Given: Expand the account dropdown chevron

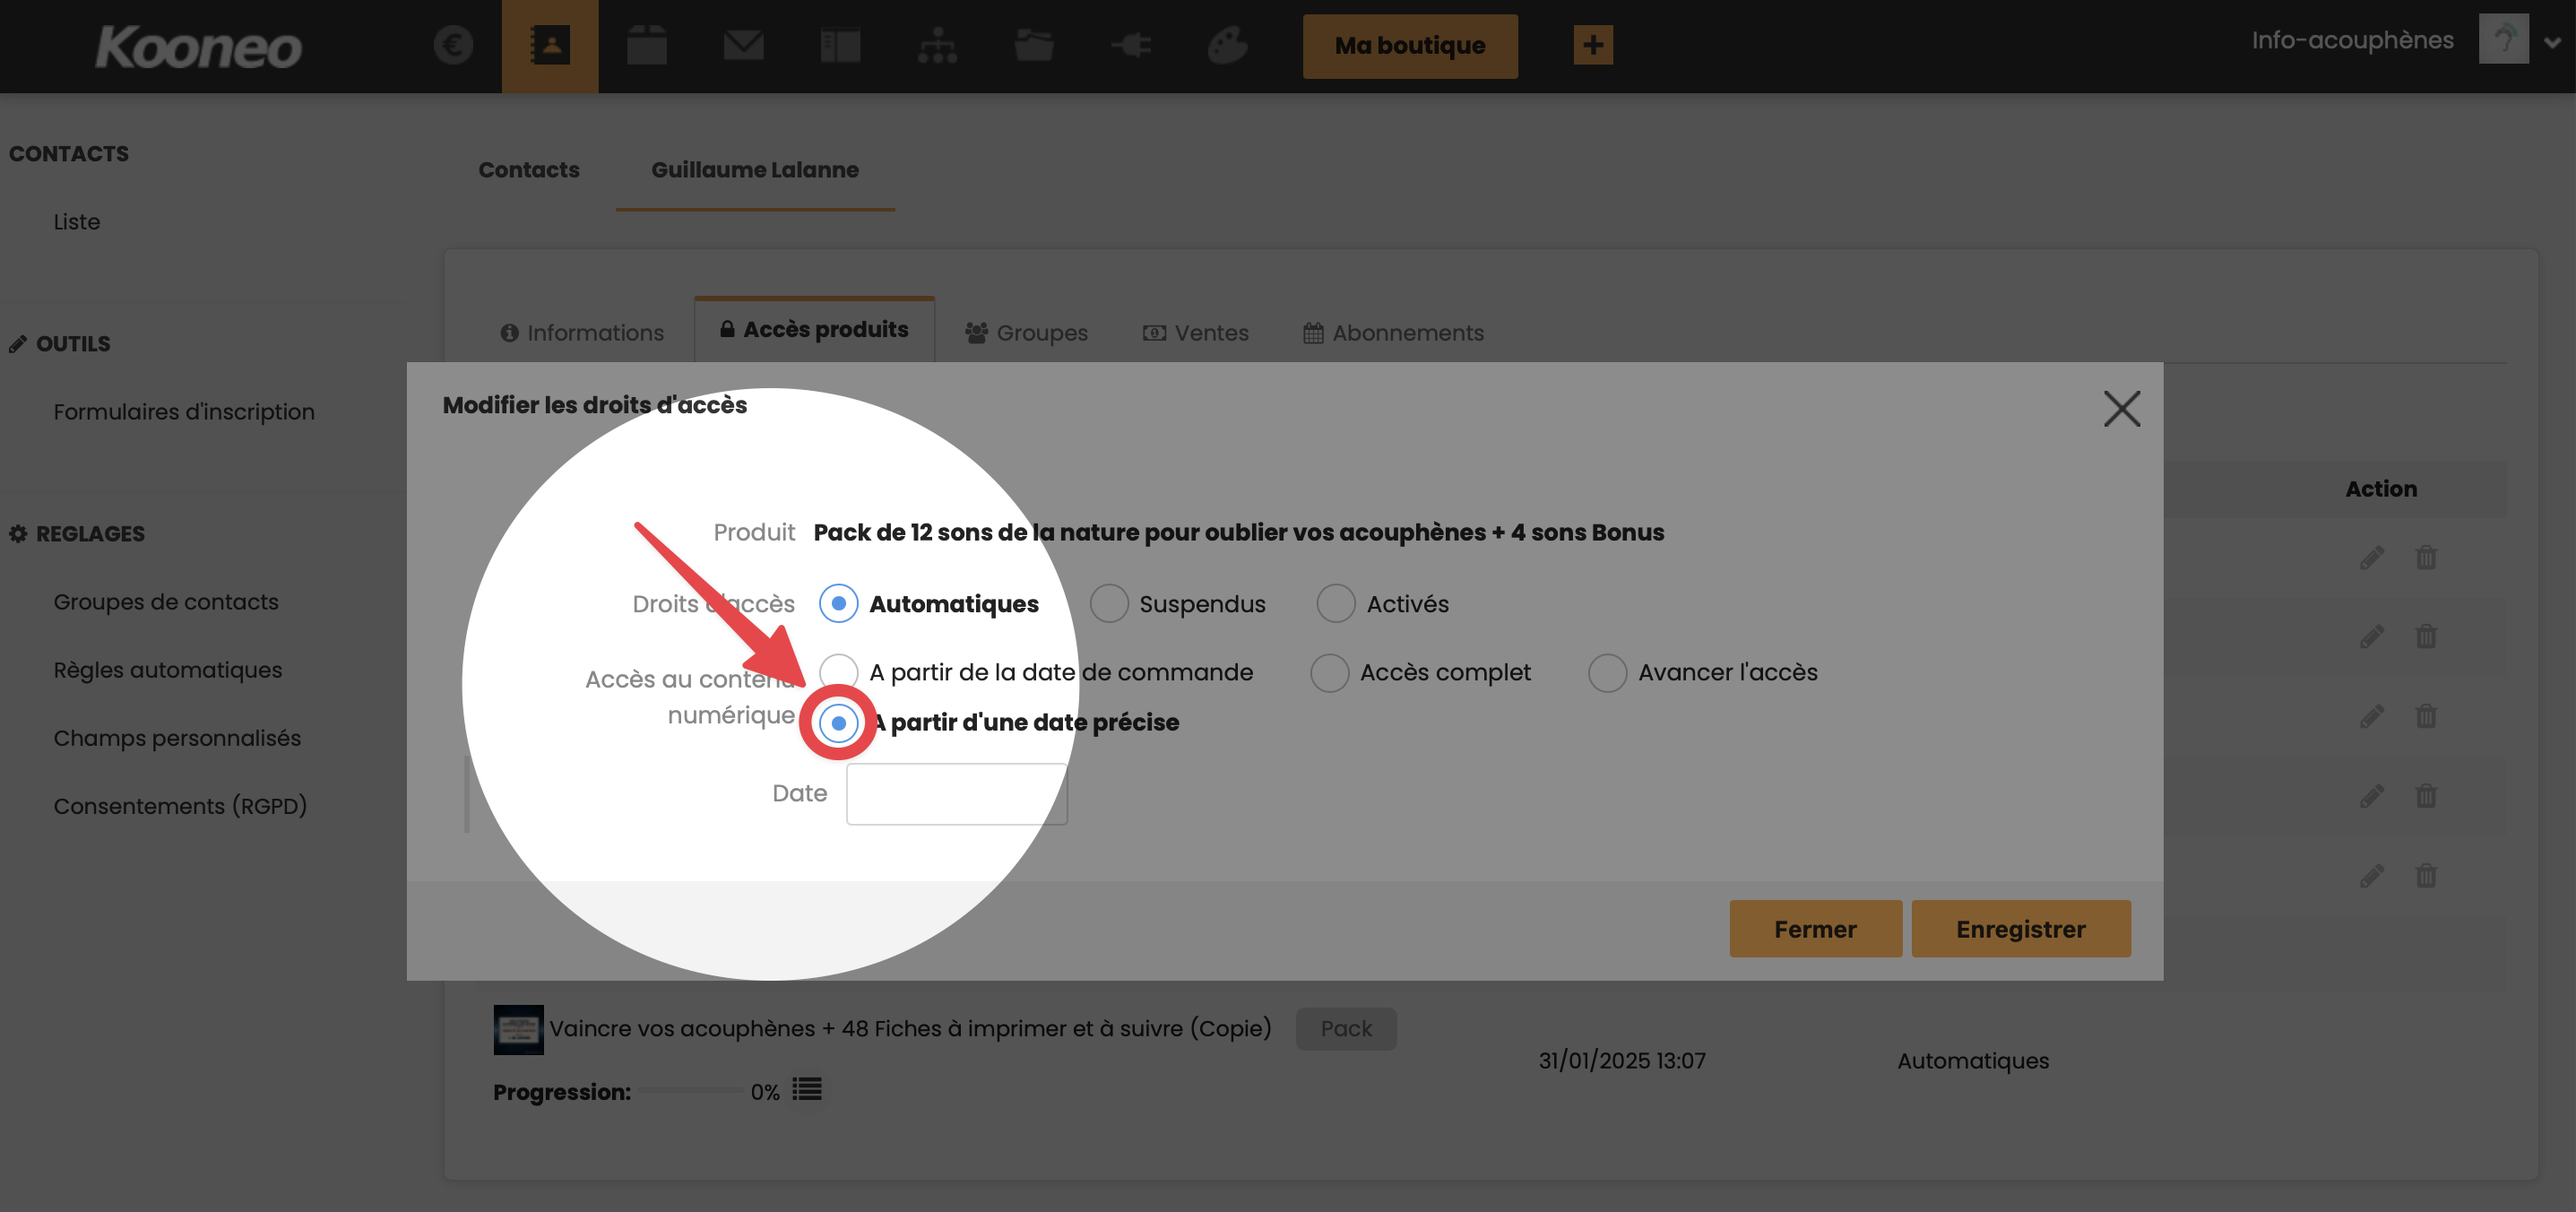Looking at the screenshot, I should point(2552,42).
